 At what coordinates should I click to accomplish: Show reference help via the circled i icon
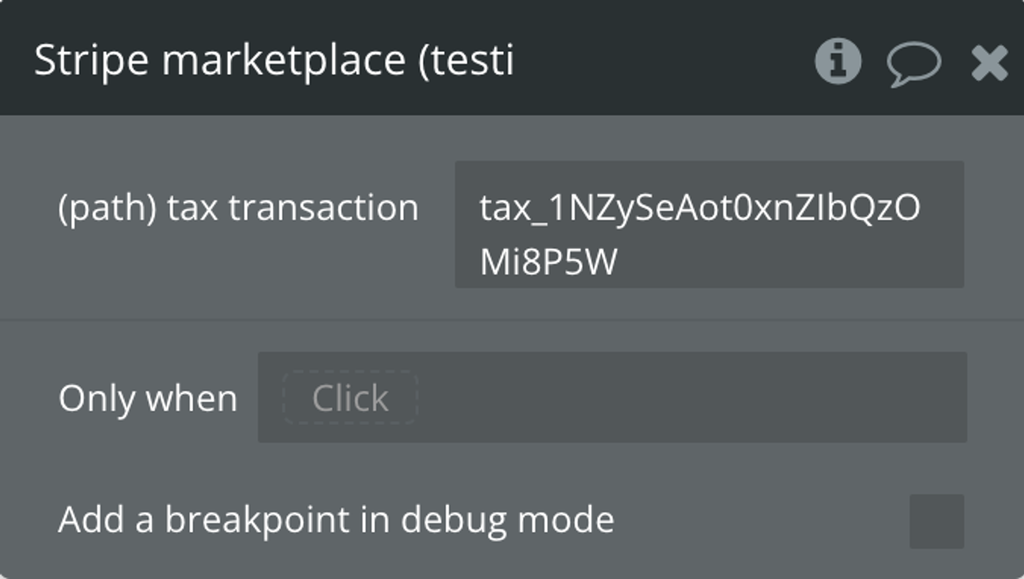click(x=838, y=61)
